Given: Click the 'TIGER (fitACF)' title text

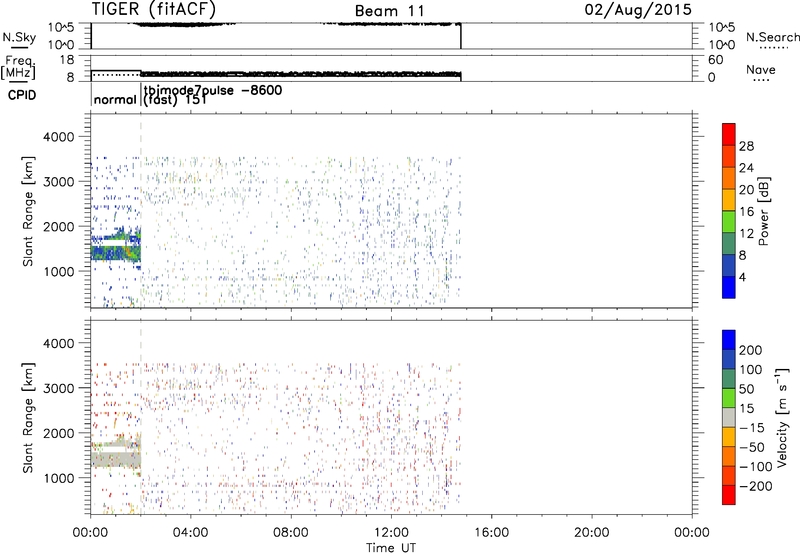Looking at the screenshot, I should pyautogui.click(x=154, y=9).
